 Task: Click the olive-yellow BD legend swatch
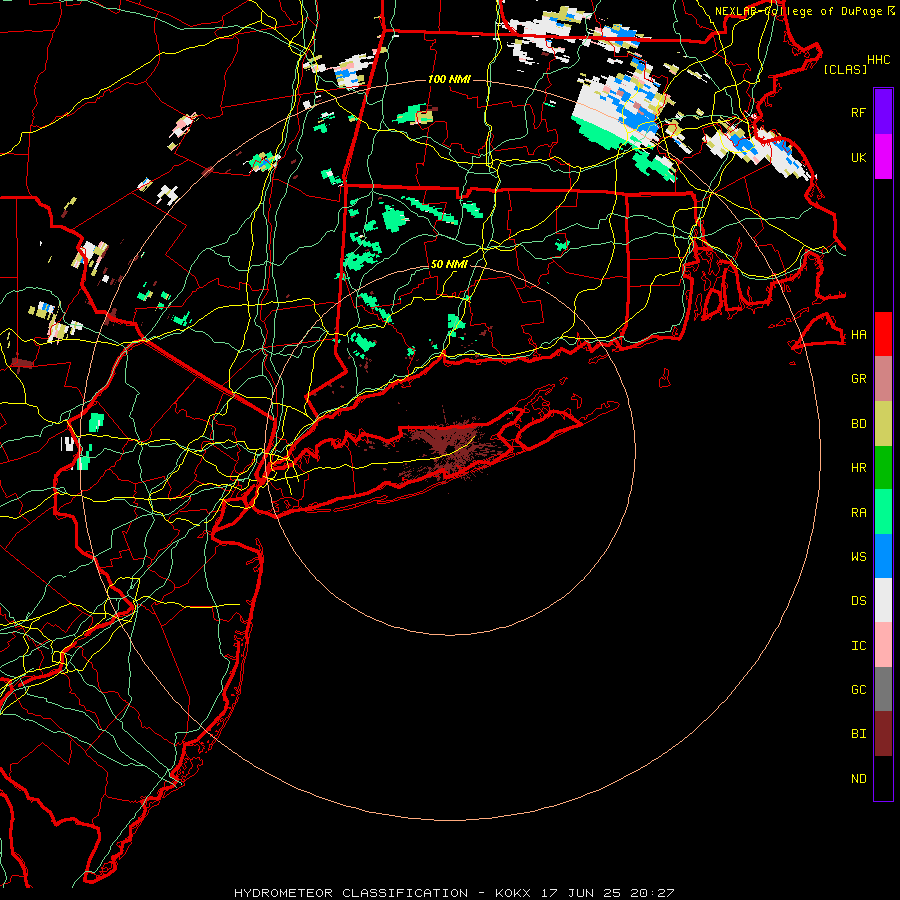click(x=883, y=423)
